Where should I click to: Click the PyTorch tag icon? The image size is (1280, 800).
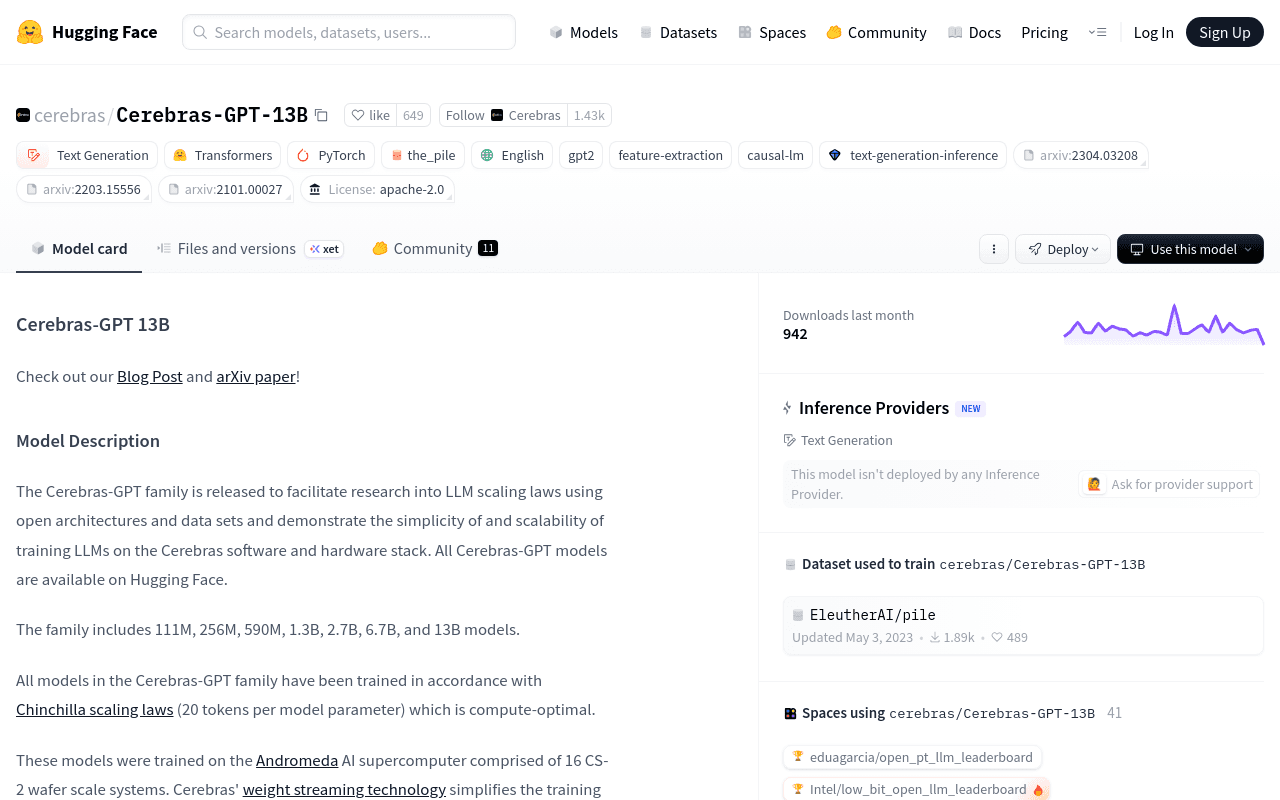coord(303,155)
